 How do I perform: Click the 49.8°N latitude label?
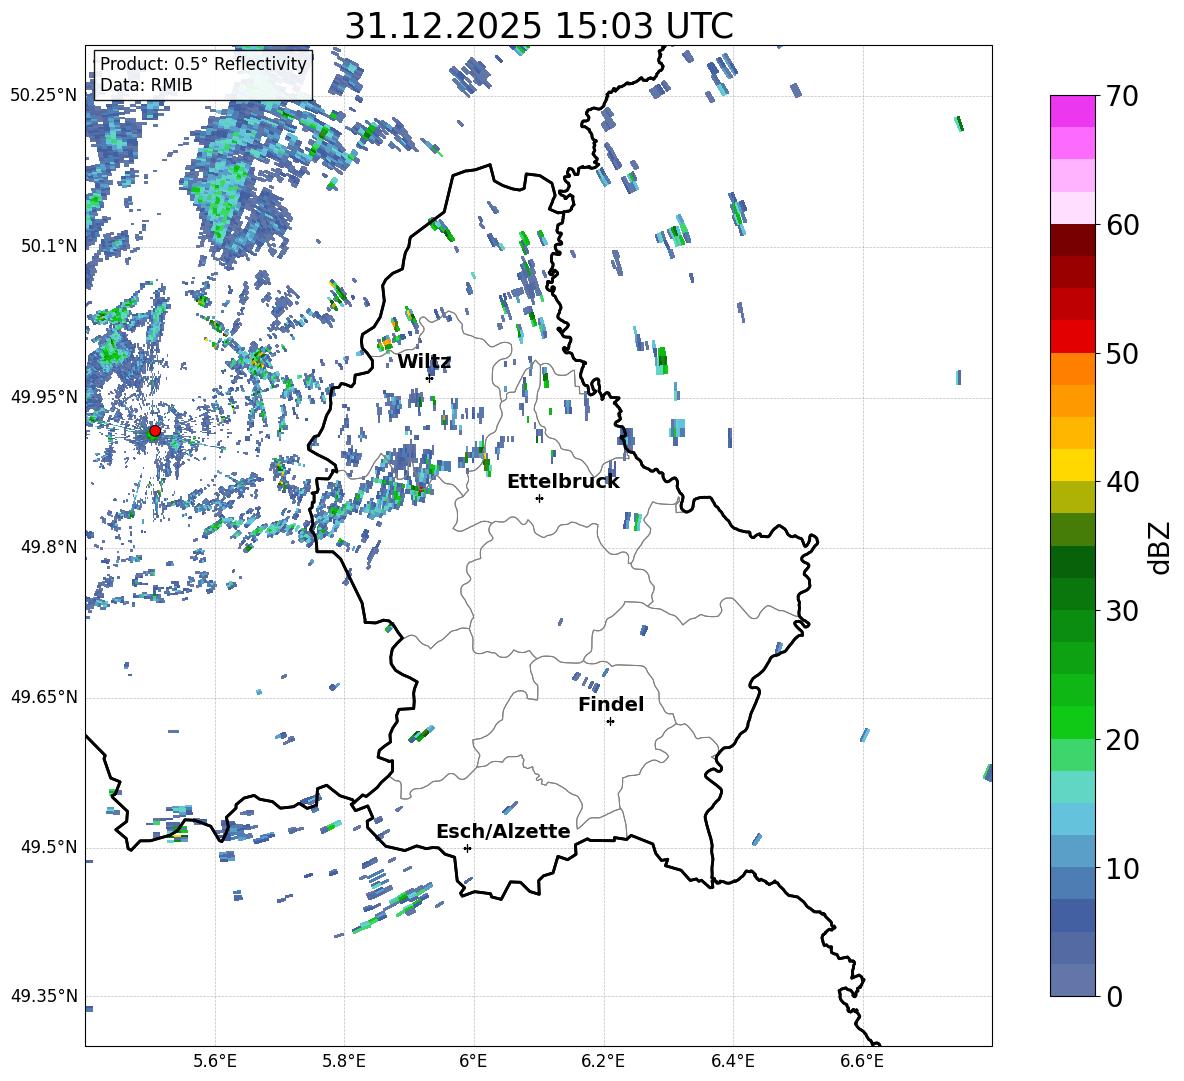49,547
